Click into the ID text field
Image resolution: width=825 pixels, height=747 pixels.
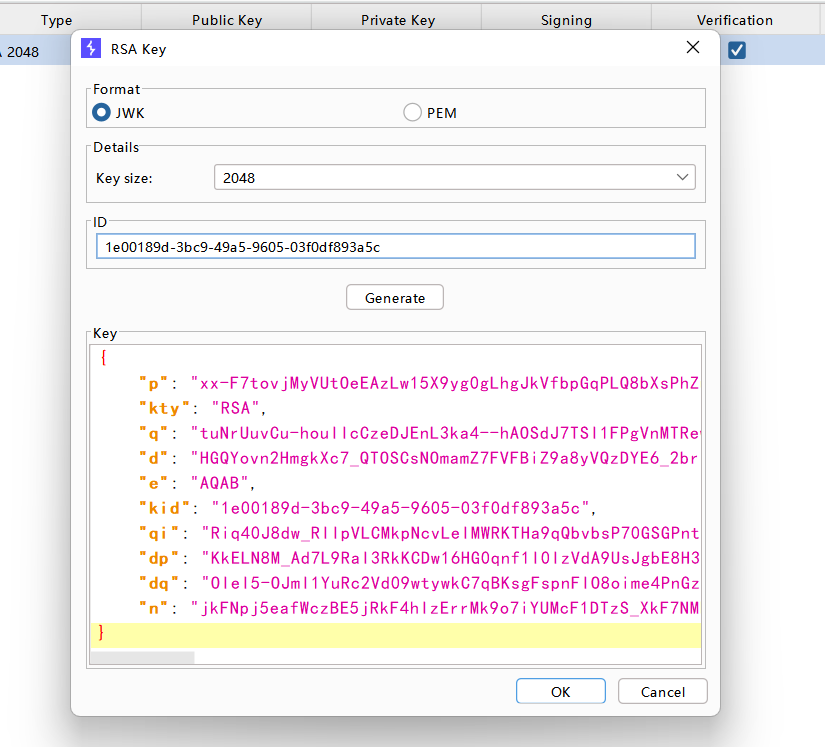pos(395,246)
